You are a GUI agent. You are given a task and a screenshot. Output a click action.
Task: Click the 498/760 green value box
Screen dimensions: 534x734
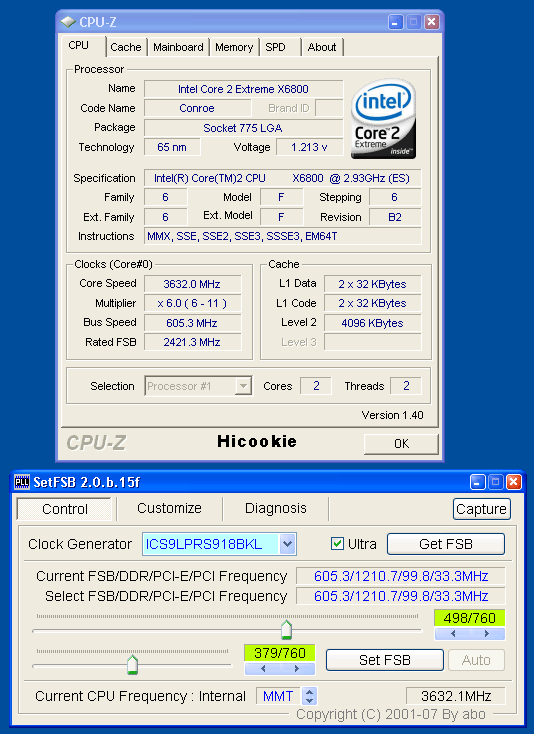point(470,618)
